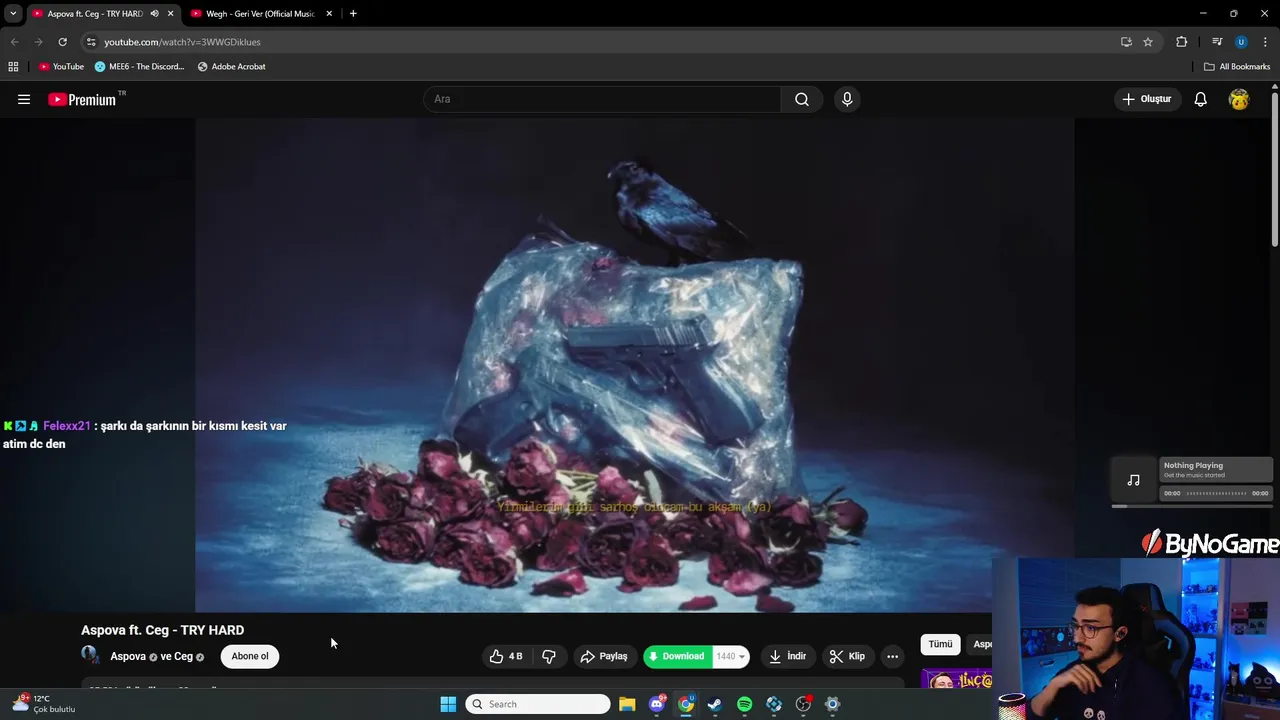
Task: Open MEE6 - The Discord bookmark
Action: click(x=140, y=67)
